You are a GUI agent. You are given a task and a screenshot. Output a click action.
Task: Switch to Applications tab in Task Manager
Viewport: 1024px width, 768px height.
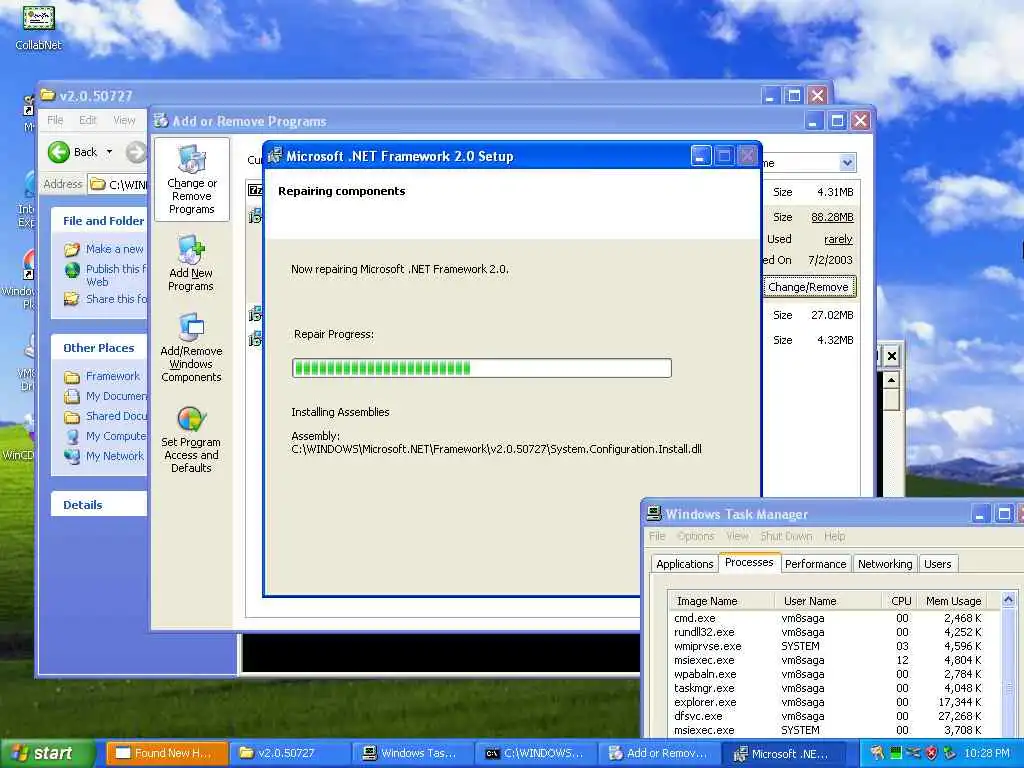coord(684,564)
